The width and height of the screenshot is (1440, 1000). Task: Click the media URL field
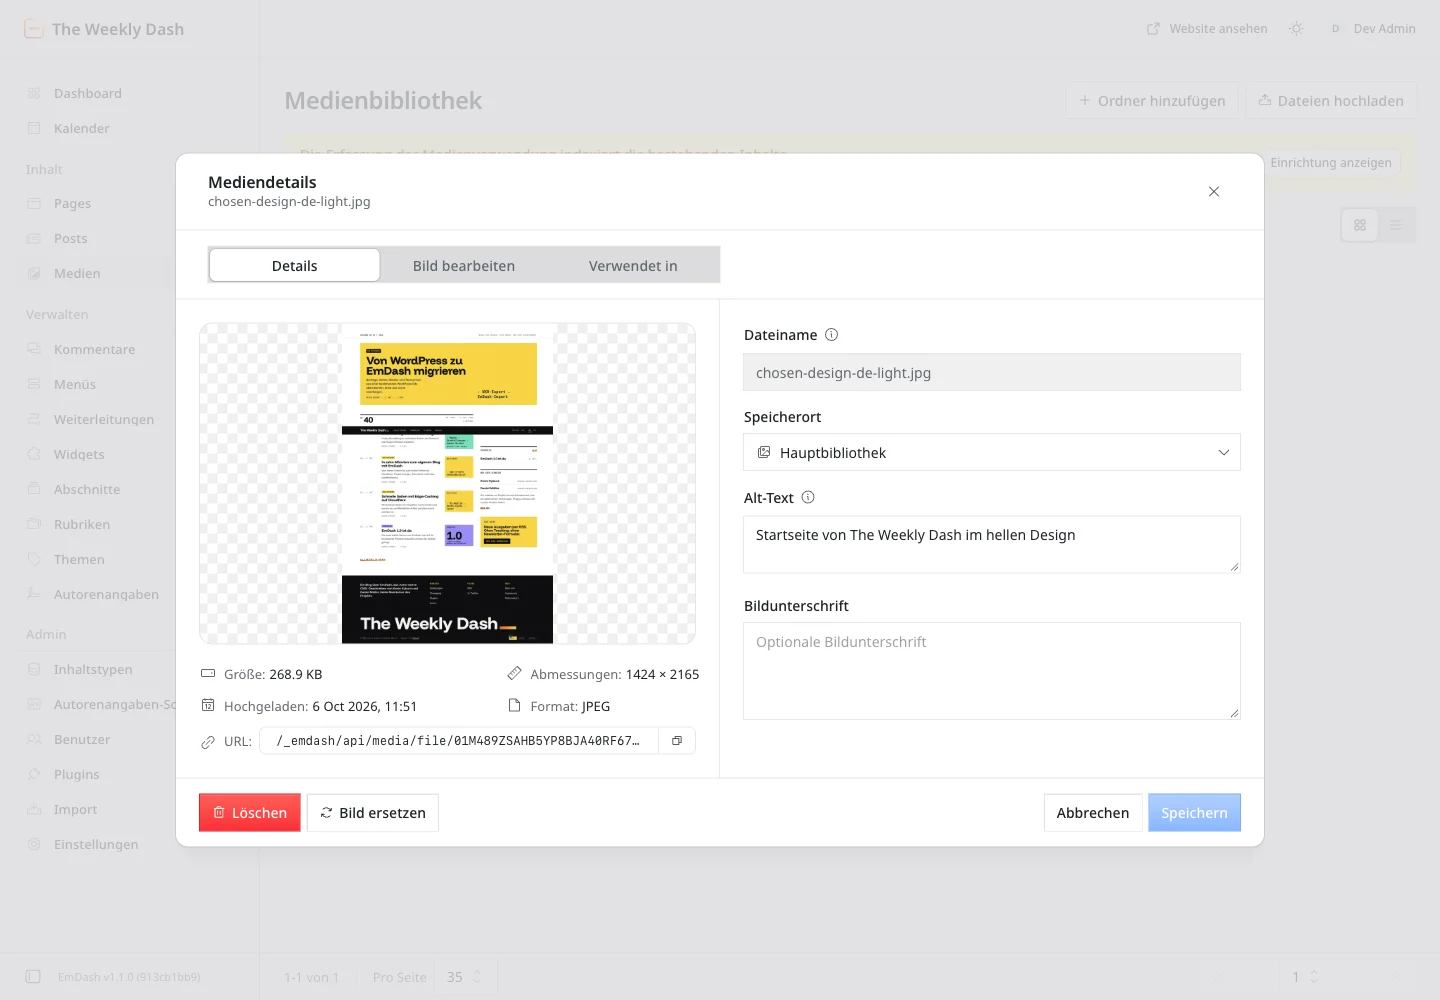pos(459,741)
